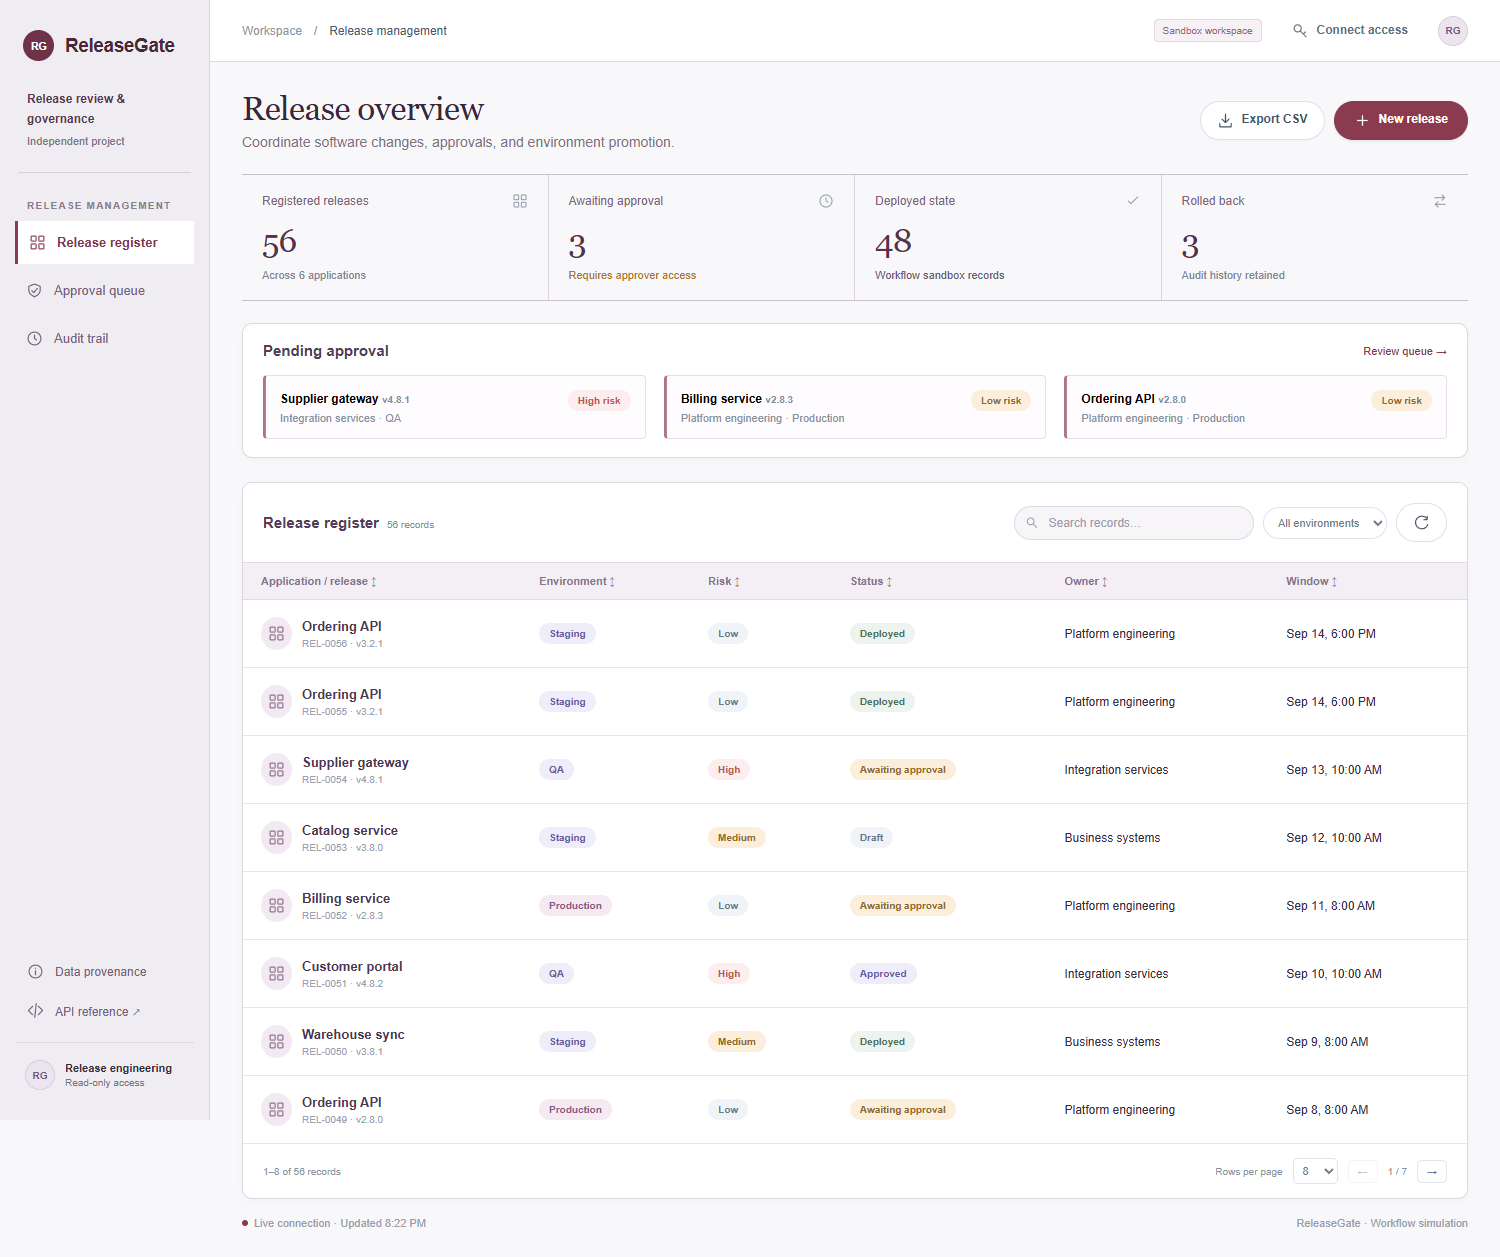This screenshot has width=1500, height=1257.
Task: Create a New release
Action: [x=1400, y=120]
